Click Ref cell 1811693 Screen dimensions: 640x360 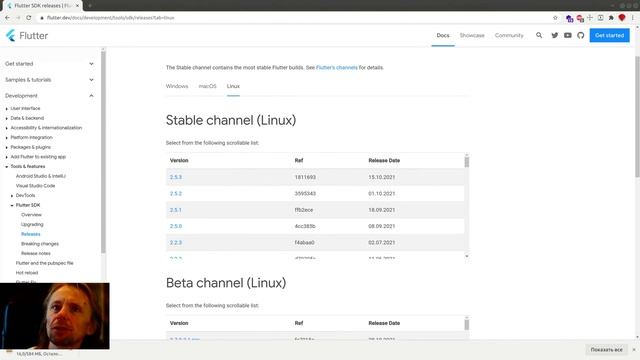pos(305,177)
